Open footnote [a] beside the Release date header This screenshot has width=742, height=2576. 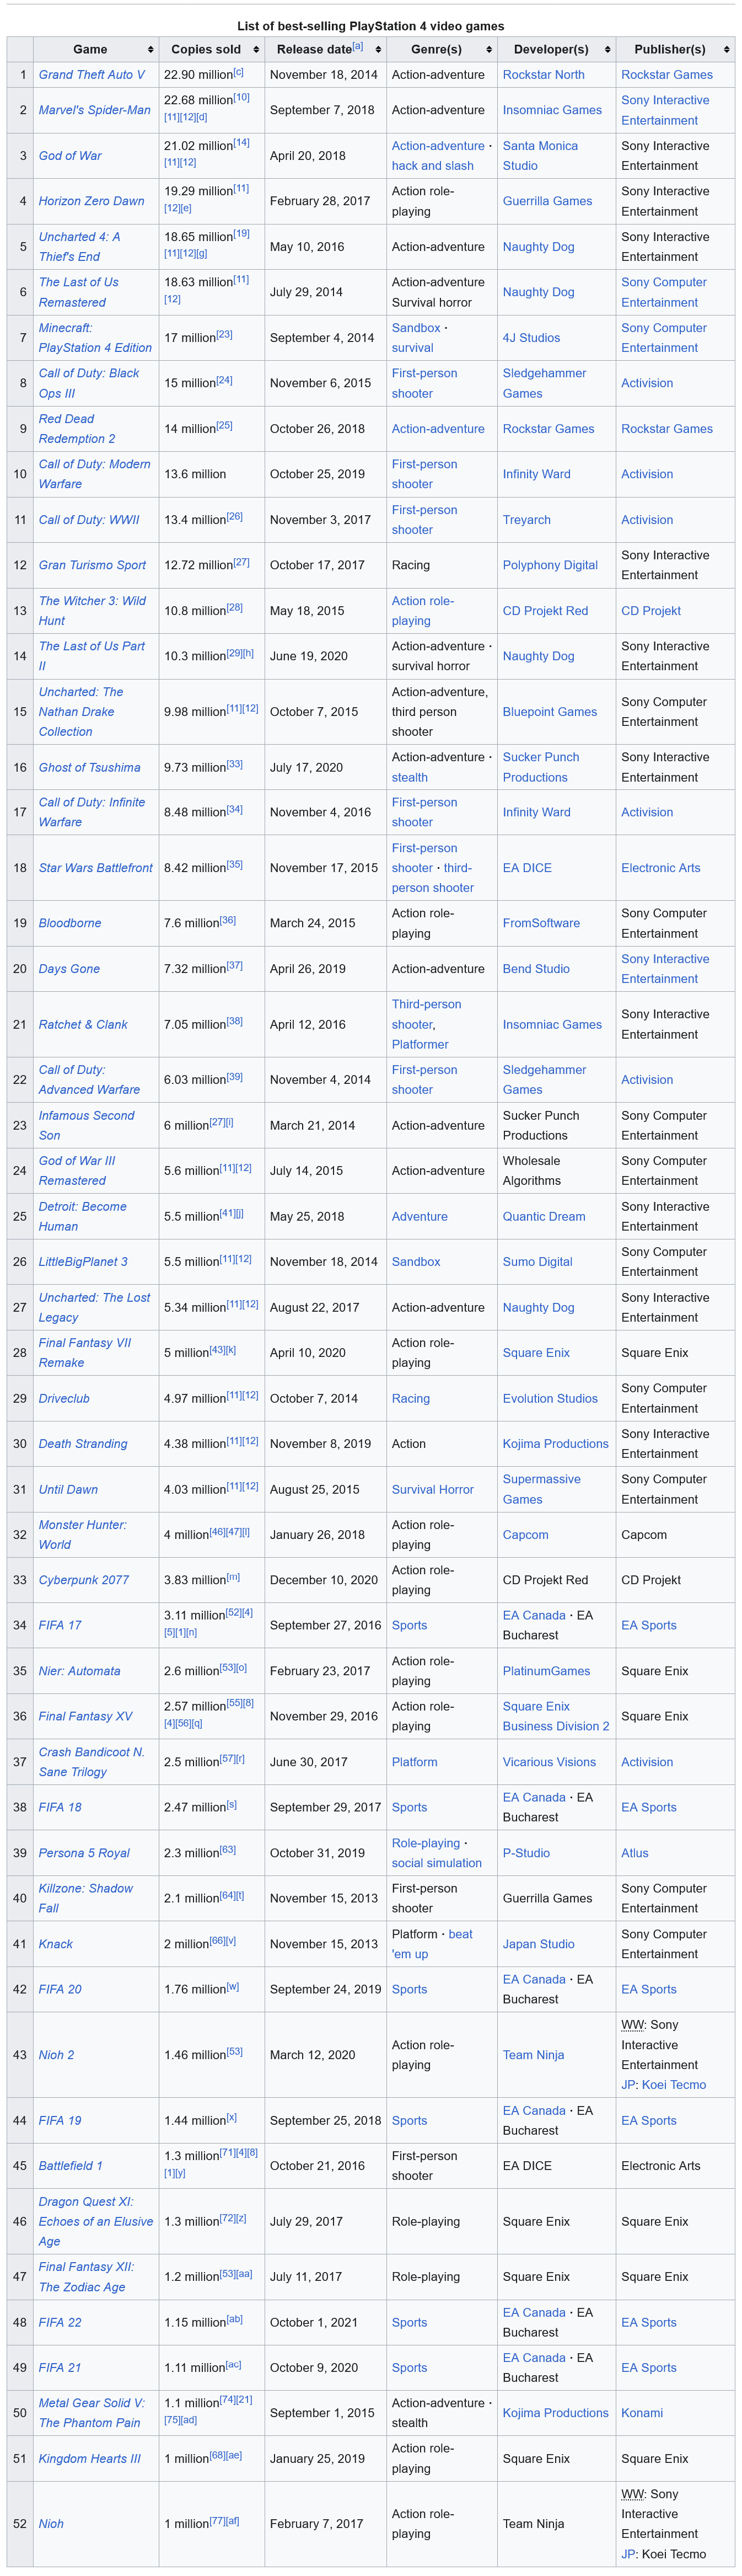coord(357,46)
